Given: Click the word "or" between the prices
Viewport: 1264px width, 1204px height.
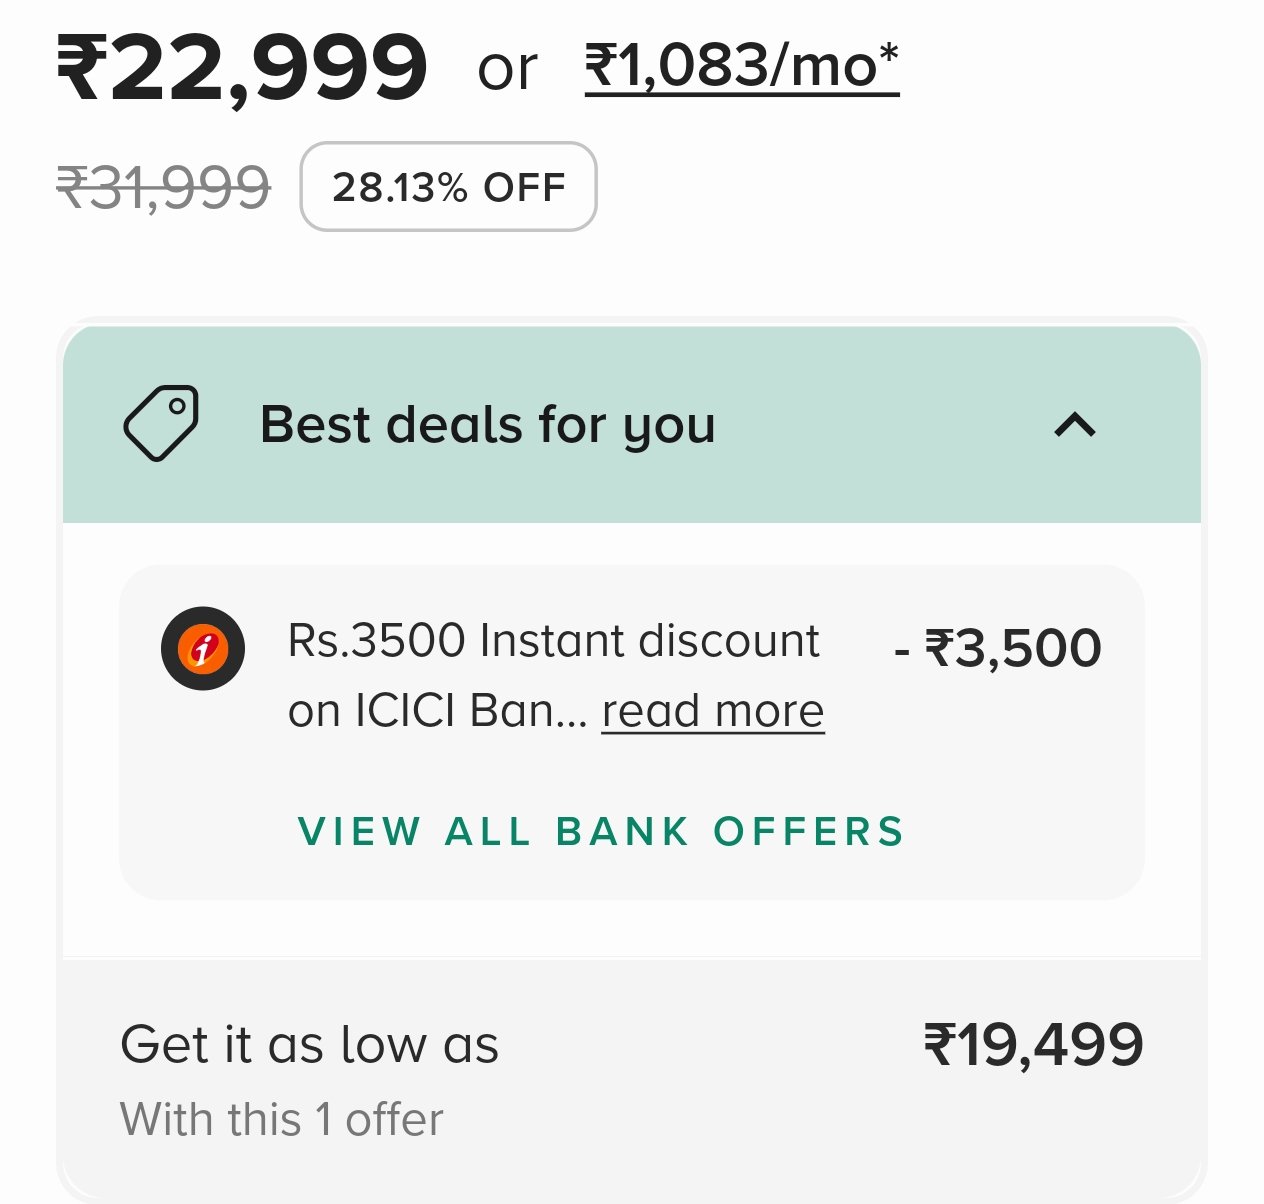Looking at the screenshot, I should pyautogui.click(x=507, y=70).
